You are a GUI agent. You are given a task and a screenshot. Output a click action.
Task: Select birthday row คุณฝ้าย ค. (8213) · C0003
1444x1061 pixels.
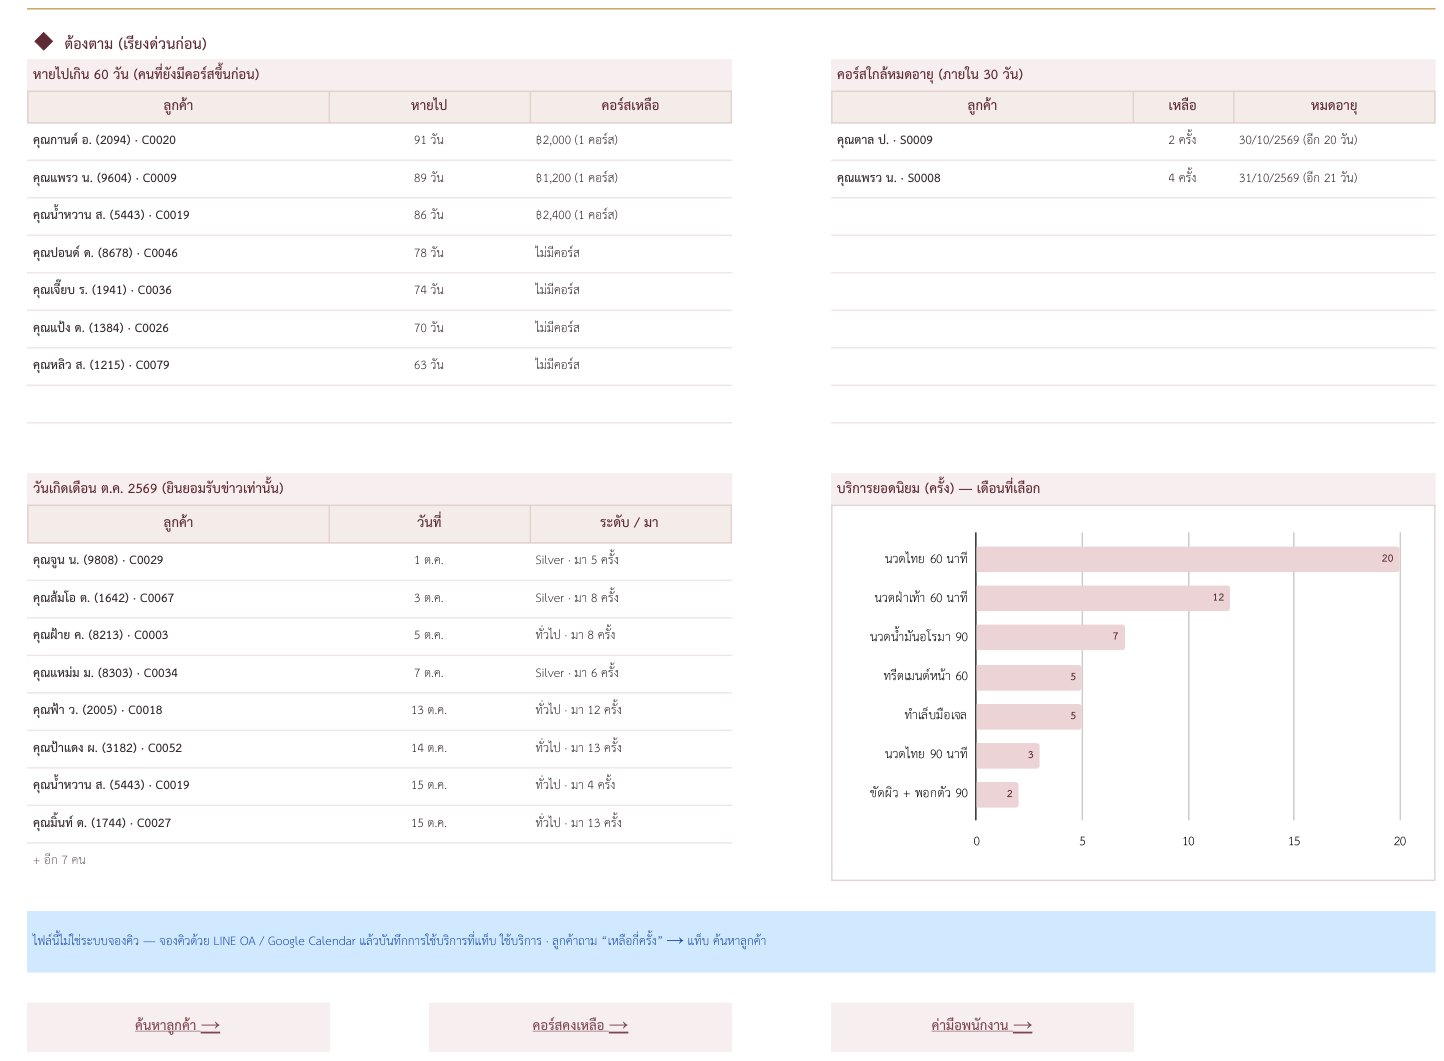(x=379, y=635)
